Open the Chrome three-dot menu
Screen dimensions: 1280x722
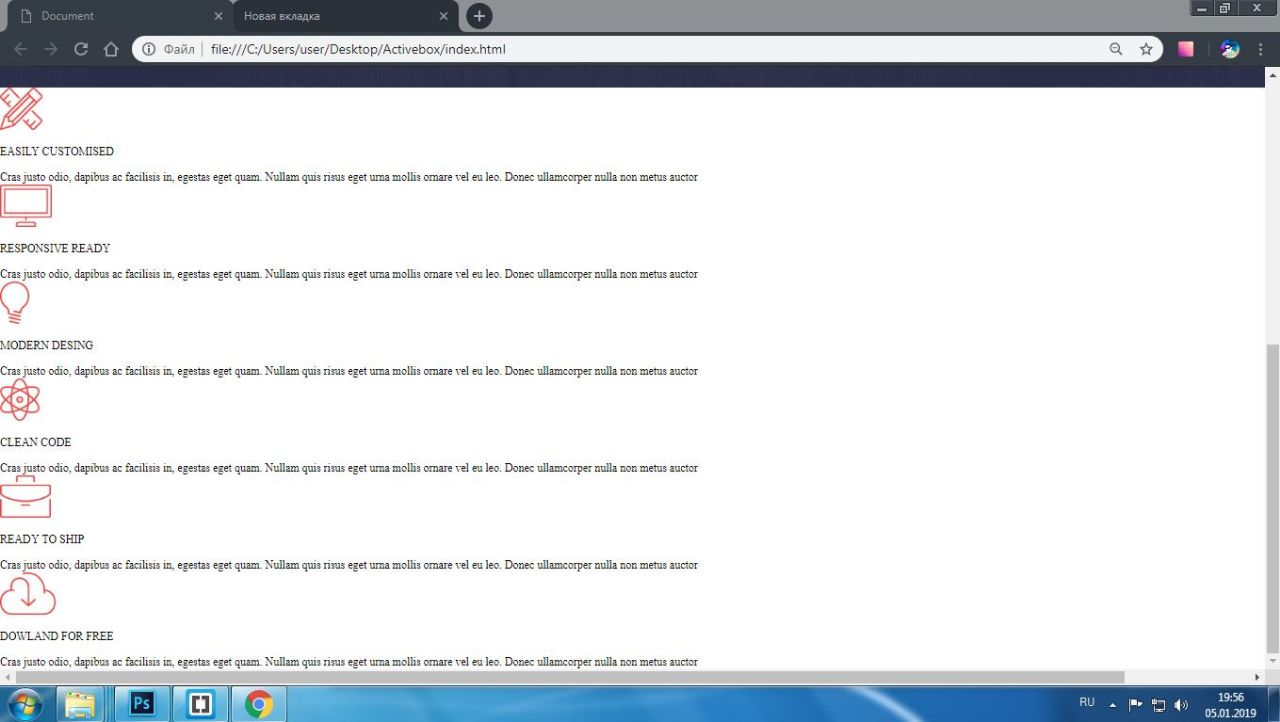tap(1261, 49)
